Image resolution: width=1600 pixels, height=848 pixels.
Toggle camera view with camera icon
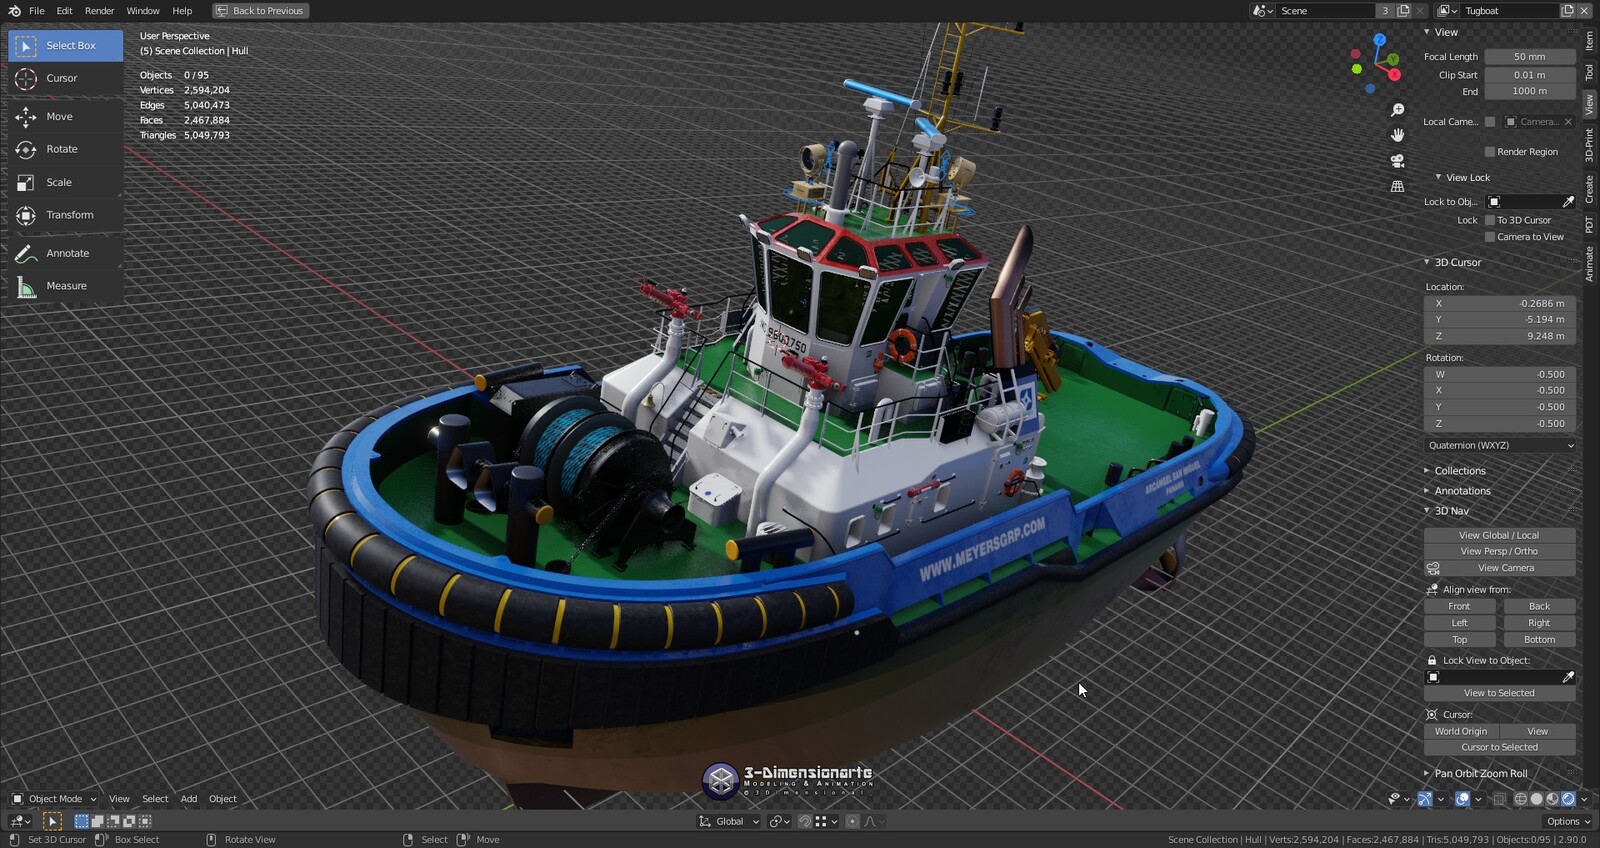pos(1398,161)
